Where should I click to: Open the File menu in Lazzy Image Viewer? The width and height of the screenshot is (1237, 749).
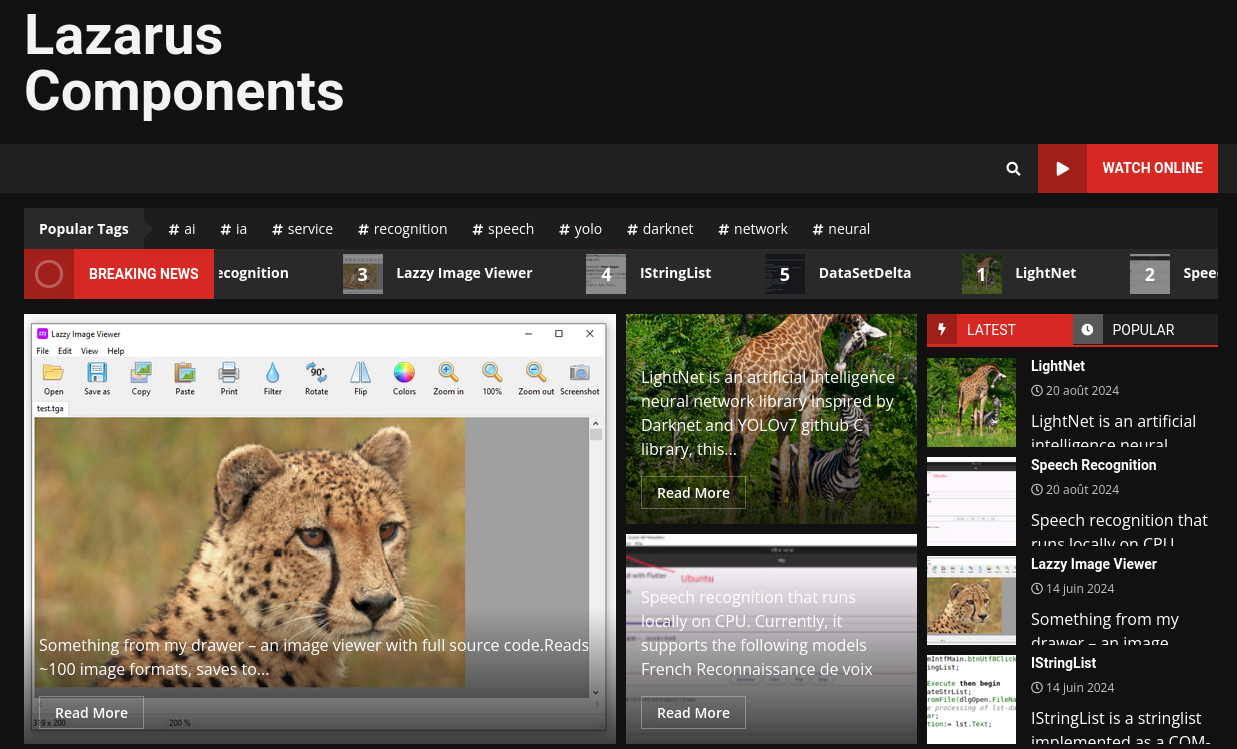pos(44,351)
